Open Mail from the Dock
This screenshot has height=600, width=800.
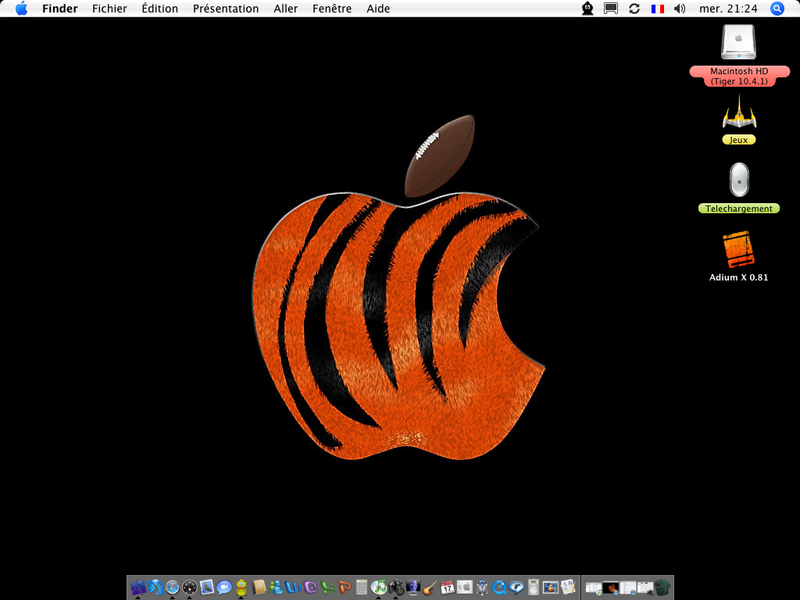(207, 588)
